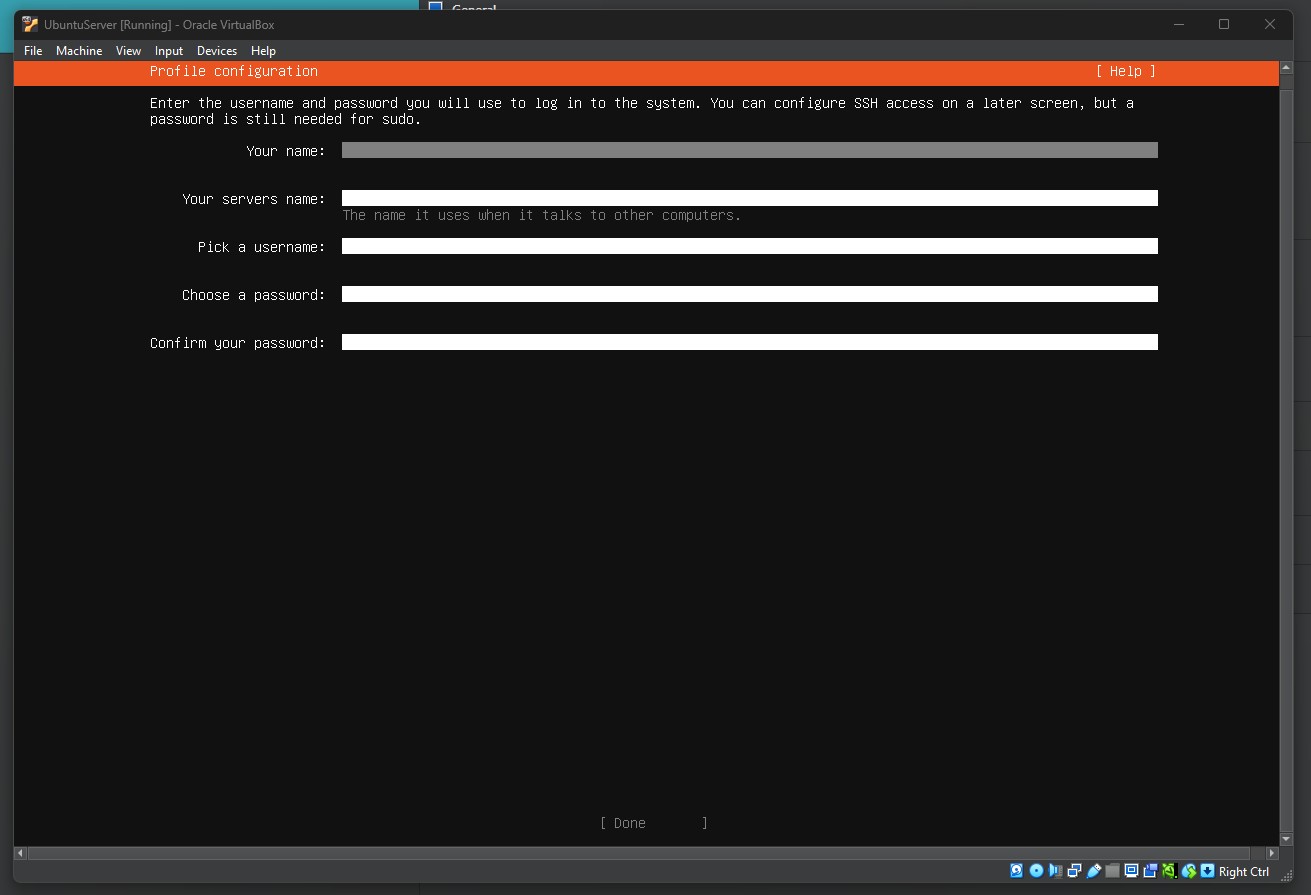This screenshot has width=1311, height=895.
Task: Open the View menu
Action: pos(128,50)
